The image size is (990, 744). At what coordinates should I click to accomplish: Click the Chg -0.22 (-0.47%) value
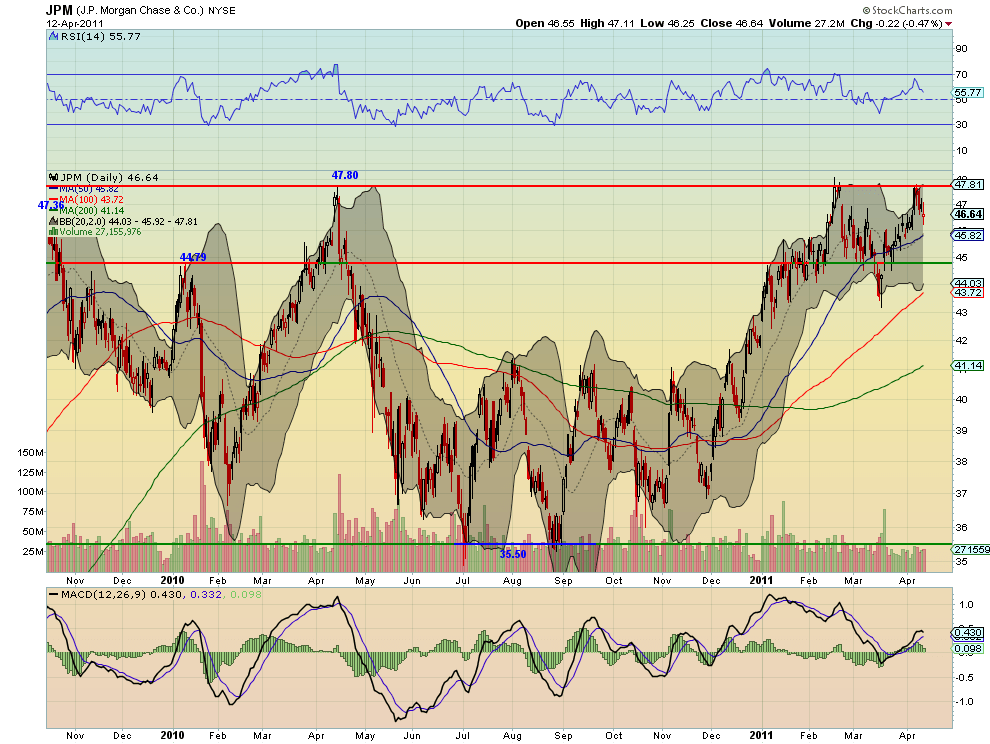click(x=897, y=23)
